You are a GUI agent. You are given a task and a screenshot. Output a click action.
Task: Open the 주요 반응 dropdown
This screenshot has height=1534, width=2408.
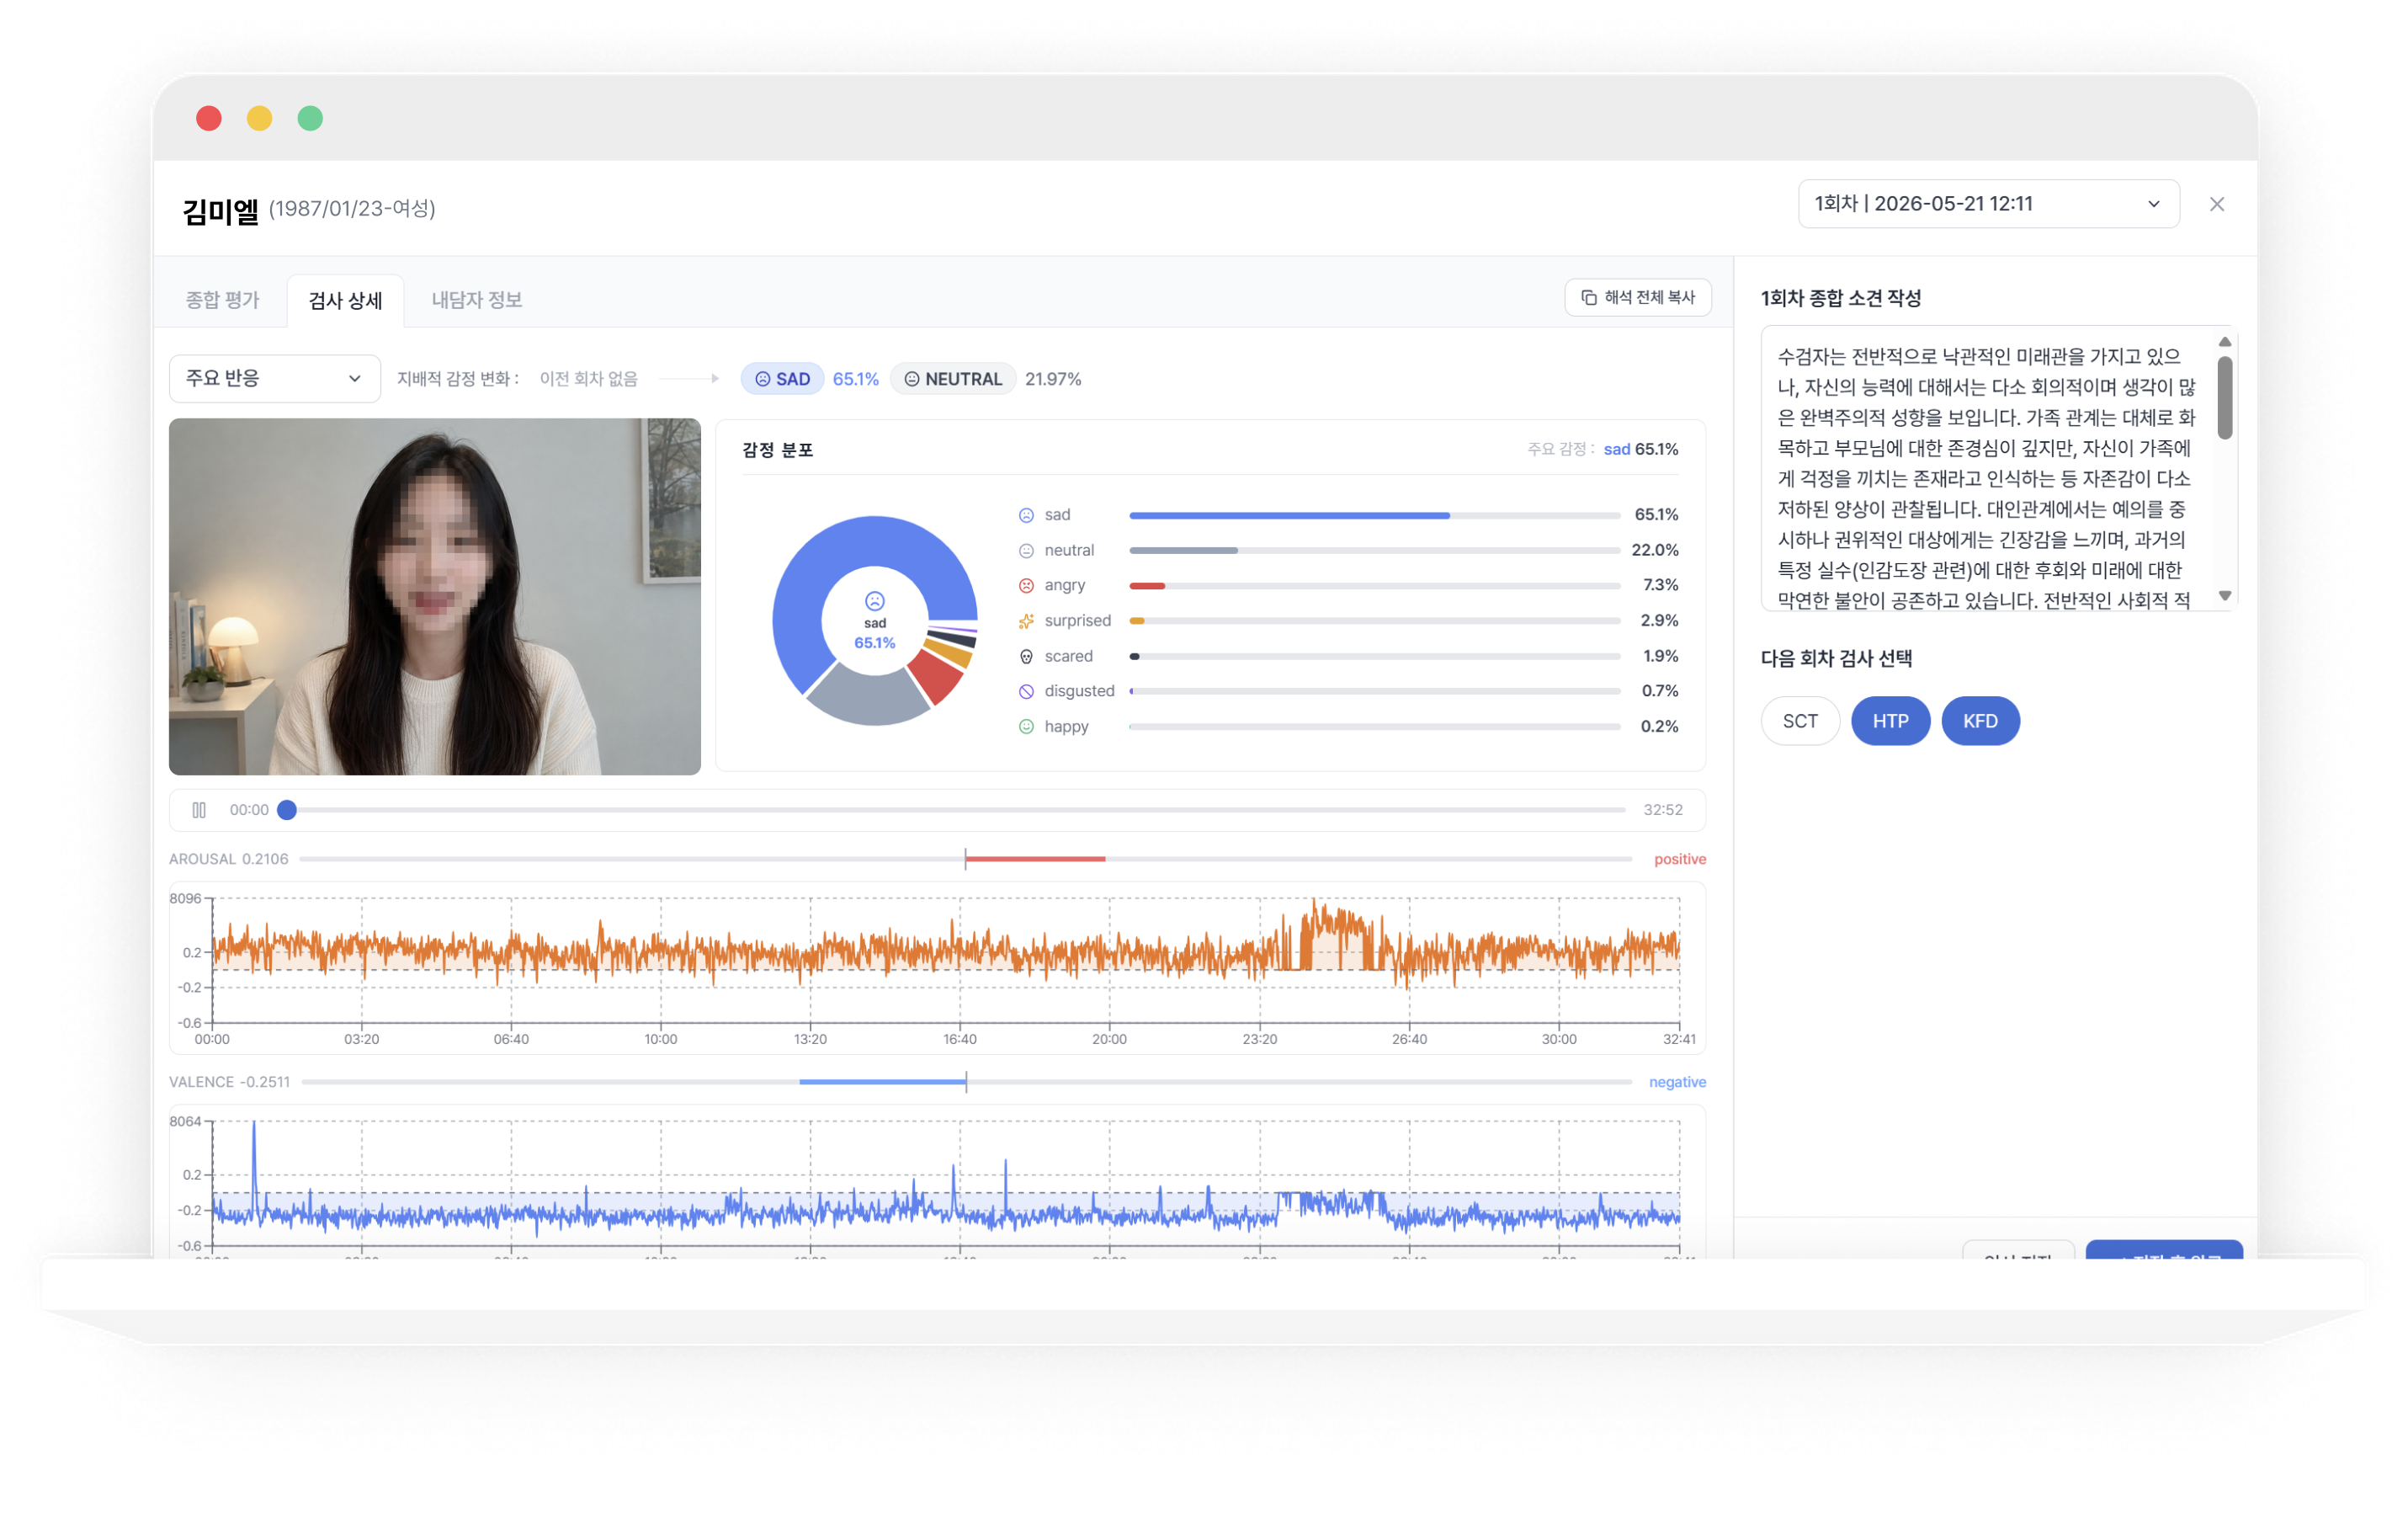(274, 378)
